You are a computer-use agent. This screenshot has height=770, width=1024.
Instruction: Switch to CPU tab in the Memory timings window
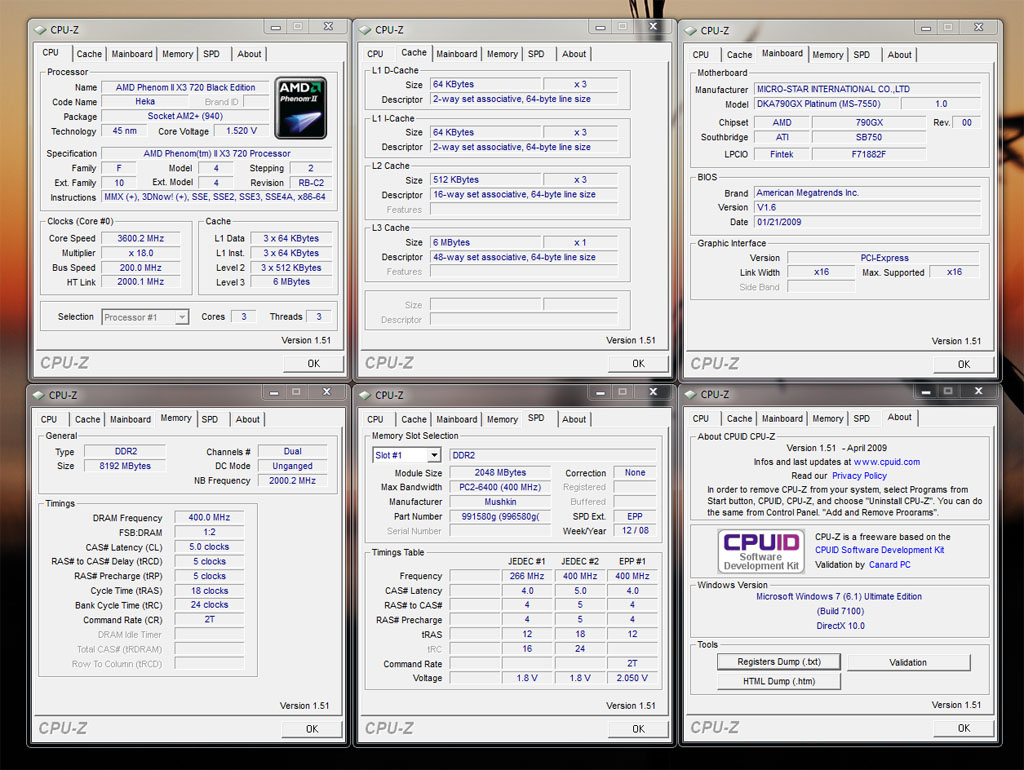click(48, 419)
